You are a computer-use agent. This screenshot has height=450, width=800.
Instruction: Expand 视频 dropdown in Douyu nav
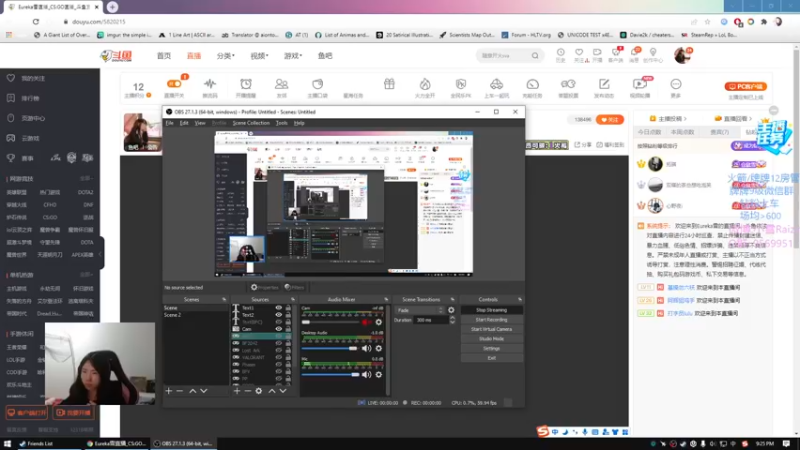[x=259, y=56]
